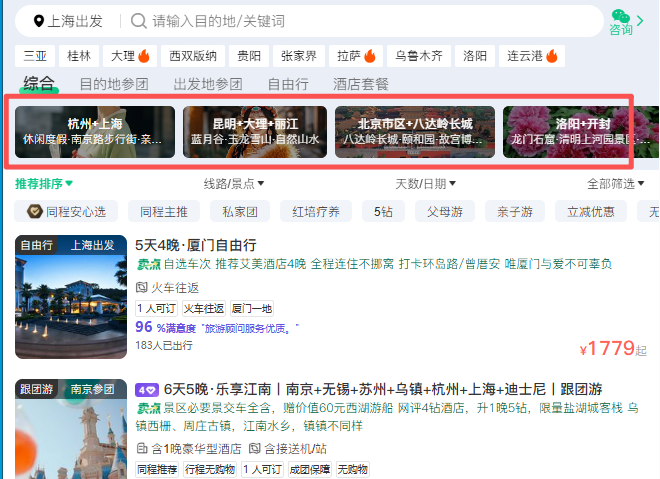Enable the 亲子游 filter chip
Viewport: 660px width, 479px height.
point(515,211)
